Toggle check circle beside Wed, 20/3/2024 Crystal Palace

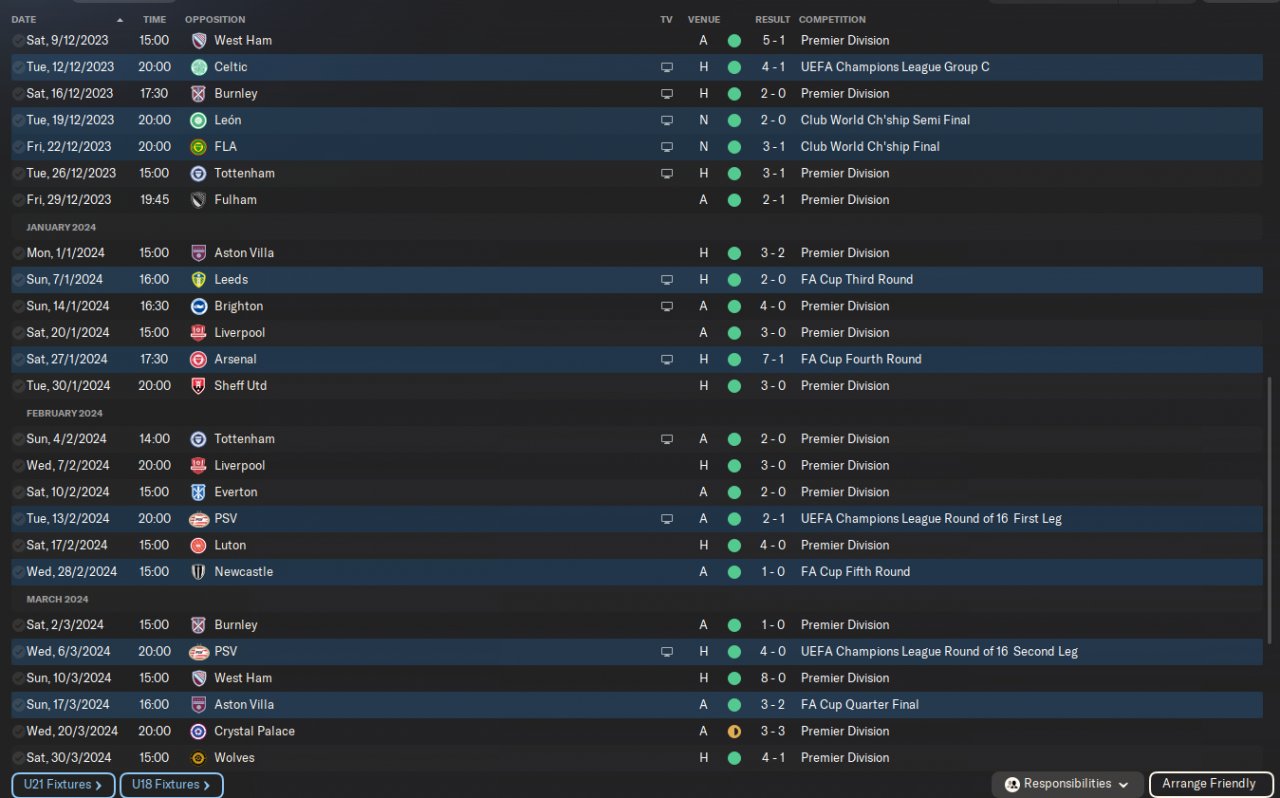[x=18, y=731]
